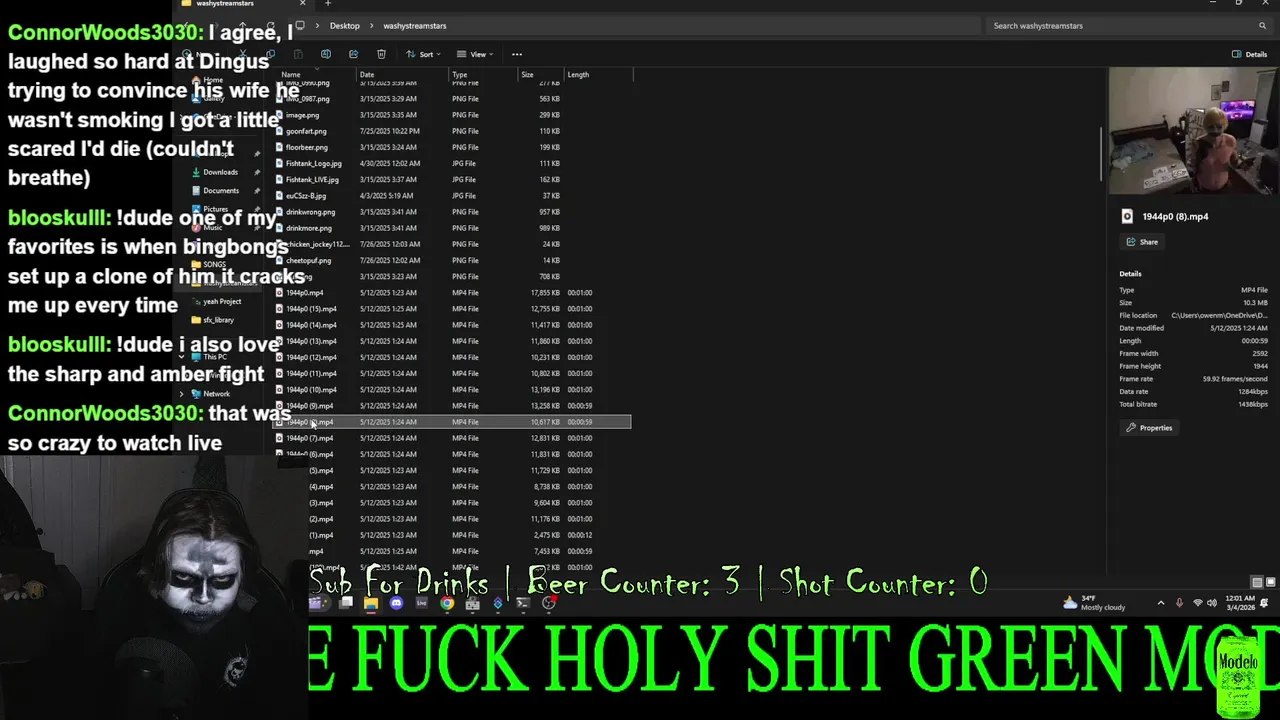Click the pin icon beside Downloads
The width and height of the screenshot is (1280, 720).
click(x=256, y=172)
